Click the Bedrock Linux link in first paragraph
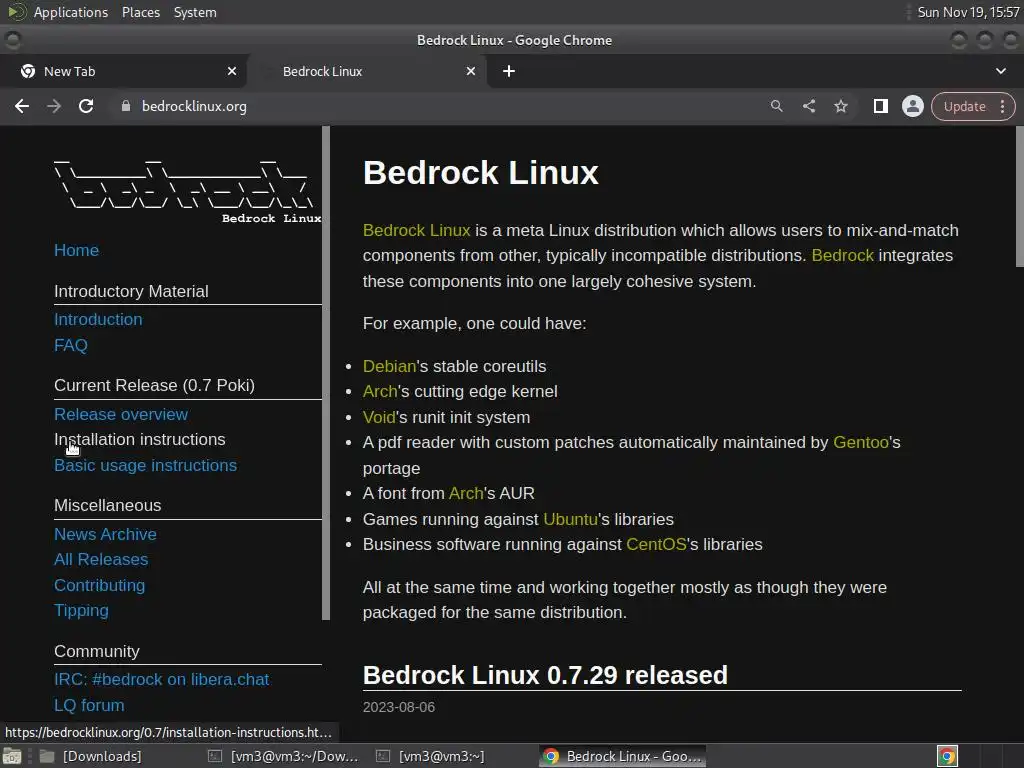The width and height of the screenshot is (1024, 768). [x=417, y=231]
